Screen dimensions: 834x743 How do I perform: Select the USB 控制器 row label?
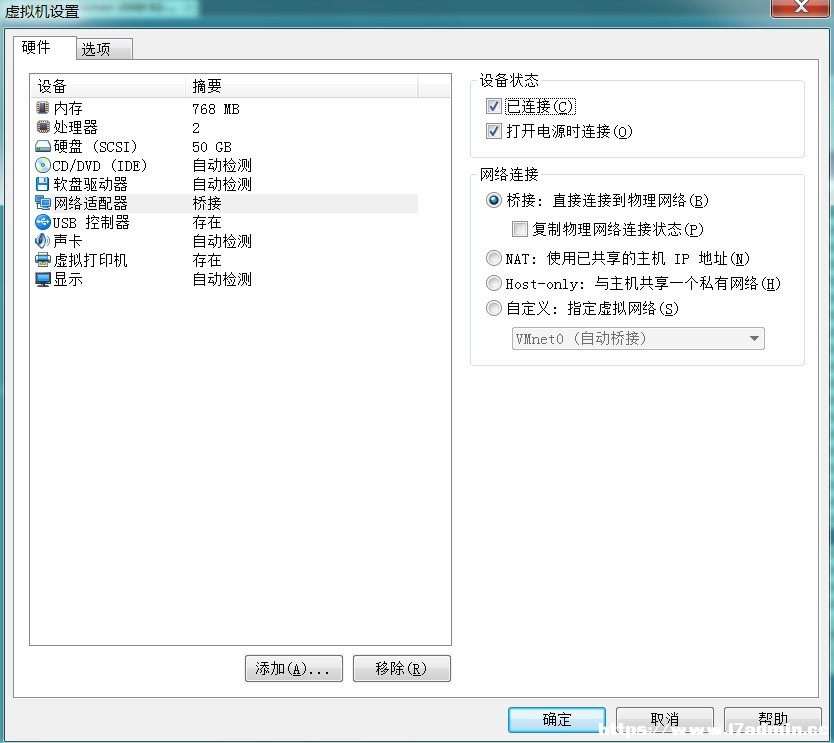(91, 222)
